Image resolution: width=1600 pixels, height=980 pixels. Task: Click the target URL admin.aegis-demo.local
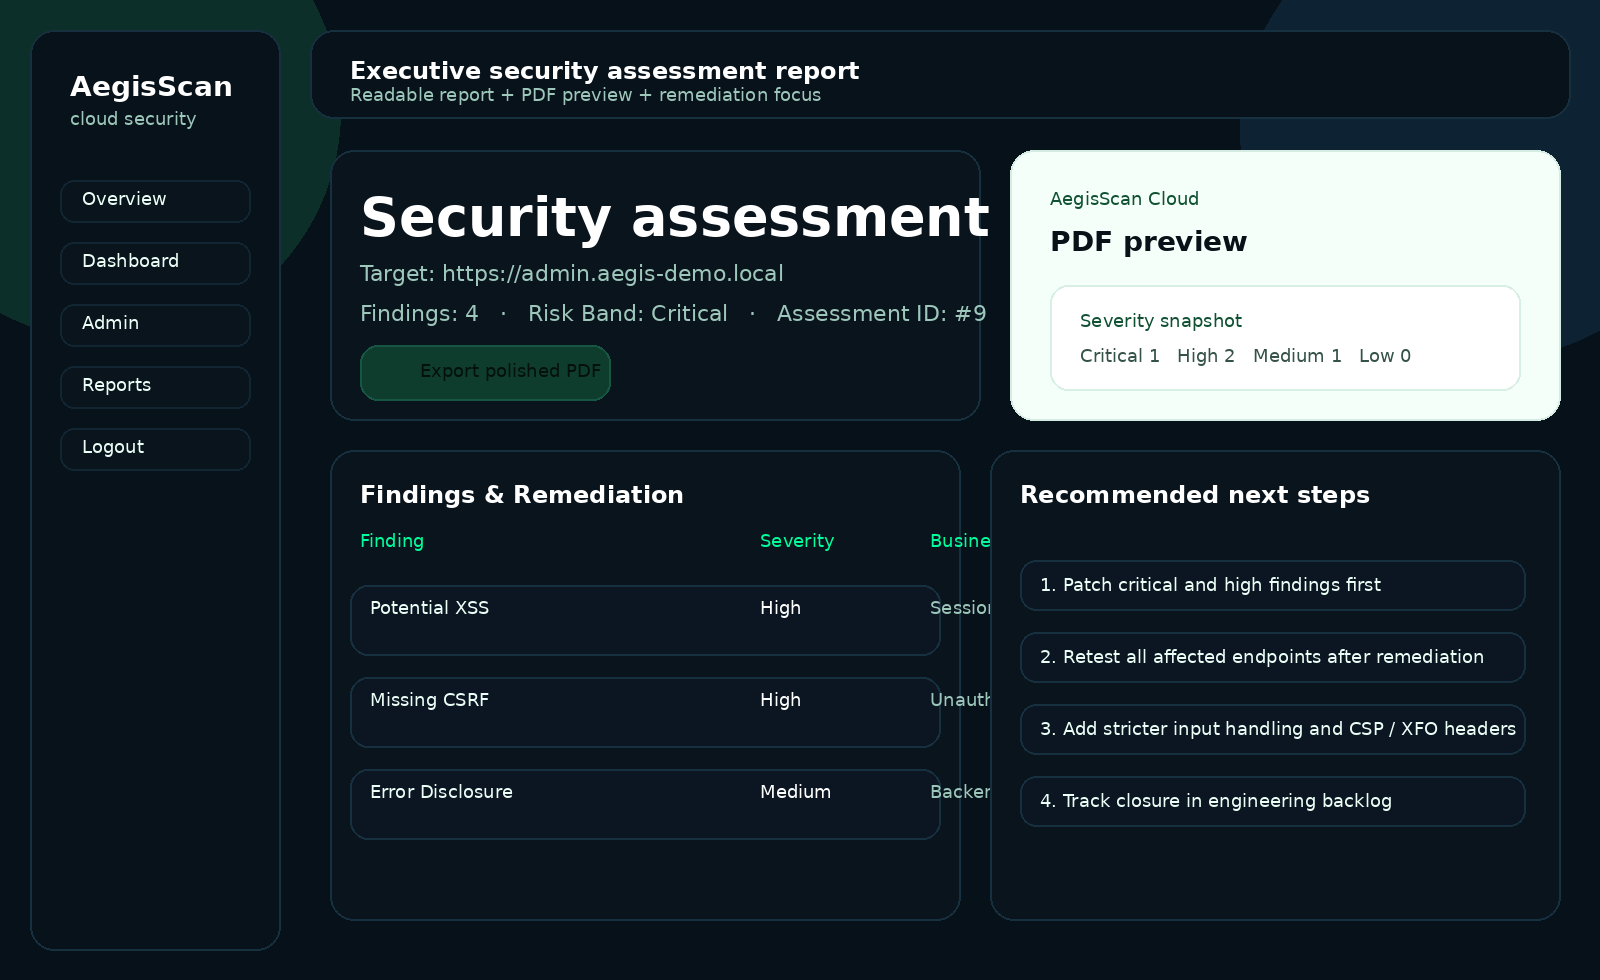click(612, 274)
